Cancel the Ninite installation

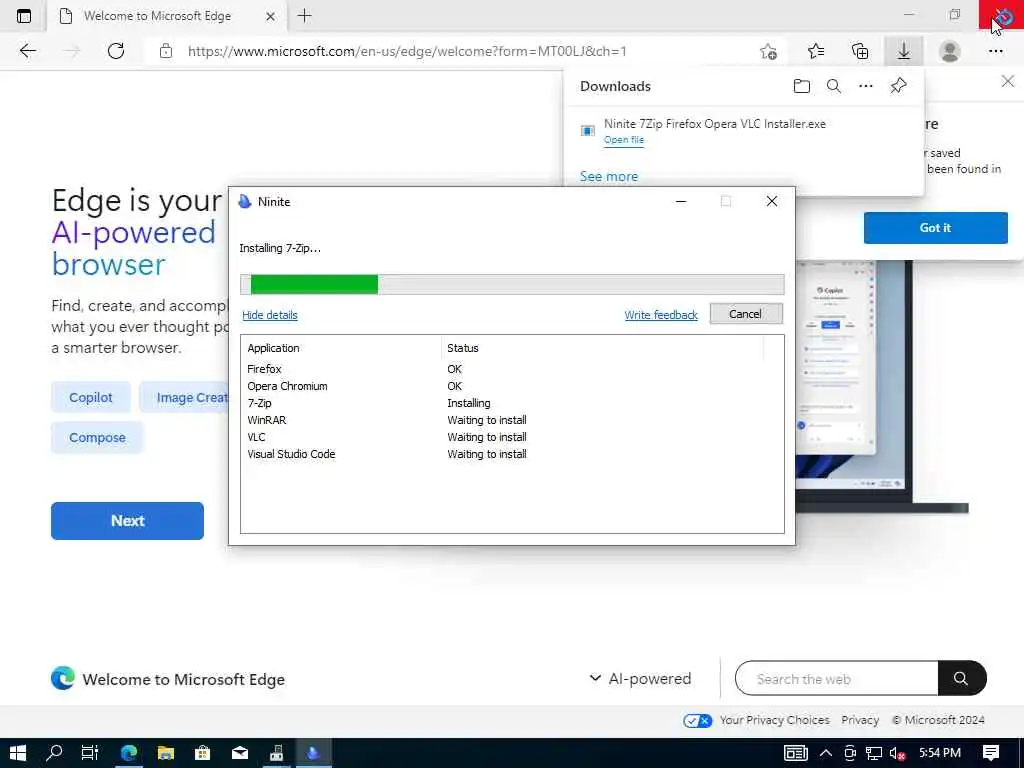coord(746,314)
